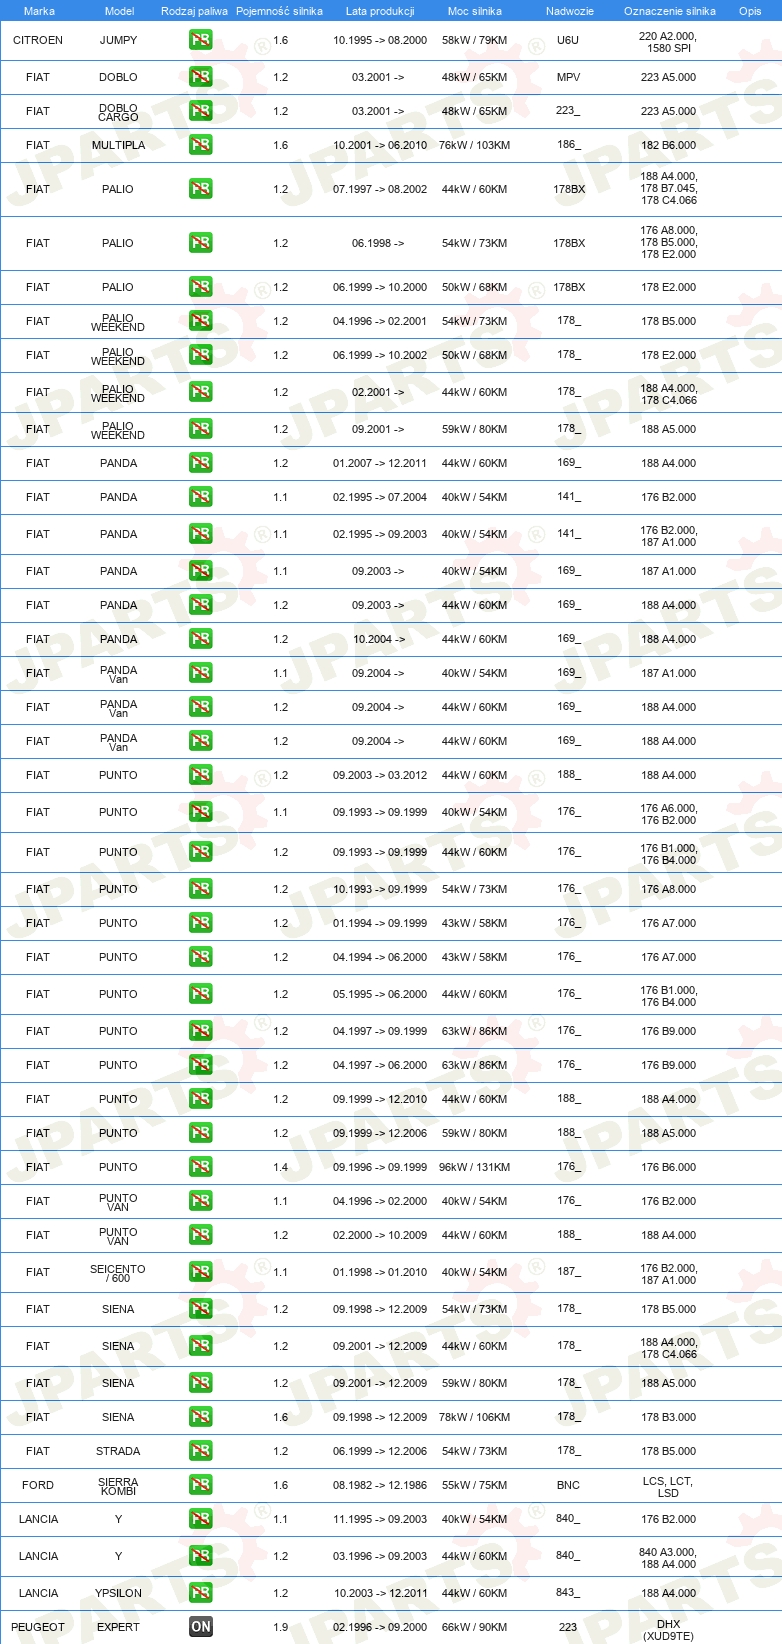The image size is (782, 1644).
Task: Click the 66kW / 90KM power value
Action: point(474,1627)
